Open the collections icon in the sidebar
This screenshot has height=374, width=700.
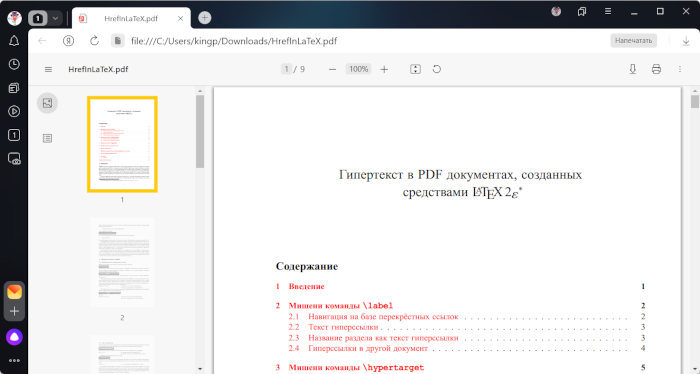click(14, 88)
